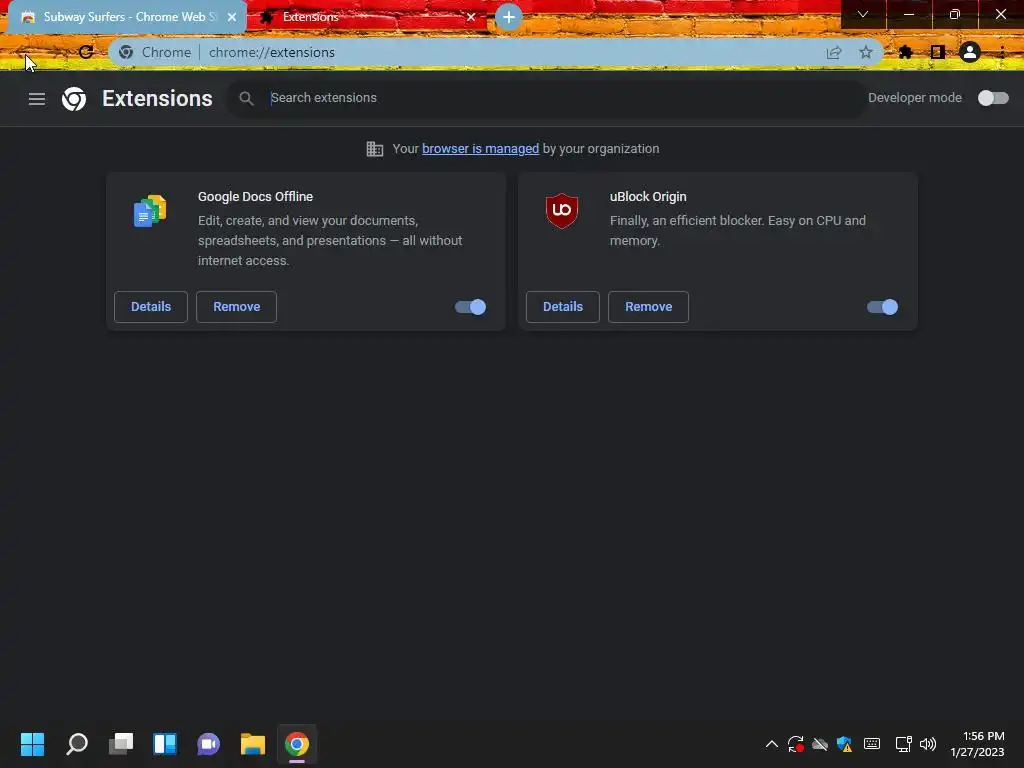Close the Subway Surfers tab
The width and height of the screenshot is (1024, 768).
tap(232, 18)
